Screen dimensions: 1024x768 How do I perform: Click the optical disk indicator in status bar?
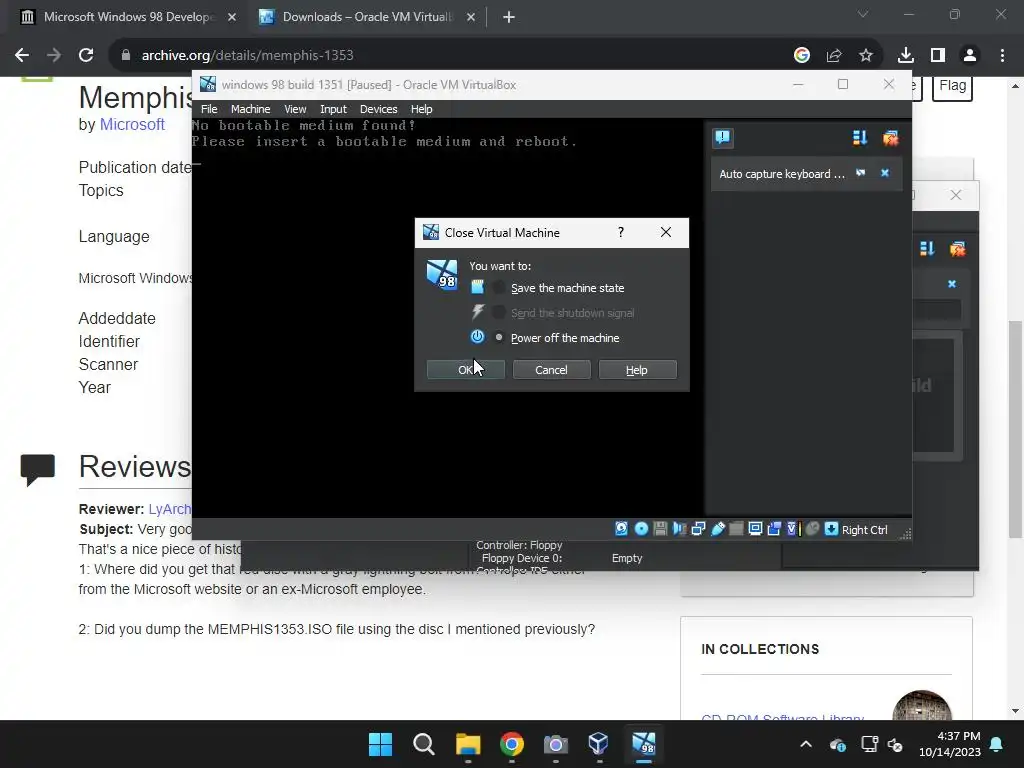(x=641, y=529)
